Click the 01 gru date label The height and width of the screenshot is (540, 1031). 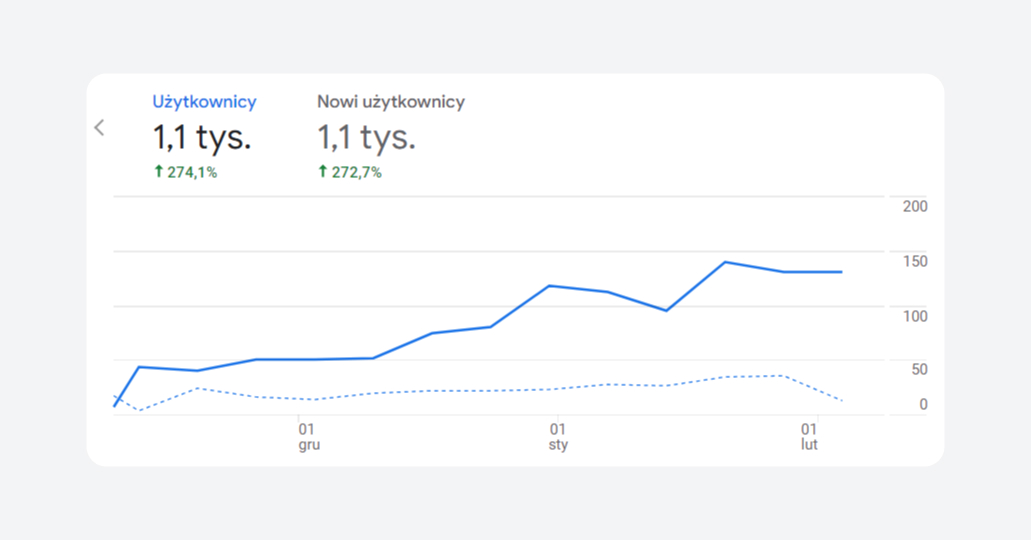[307, 436]
